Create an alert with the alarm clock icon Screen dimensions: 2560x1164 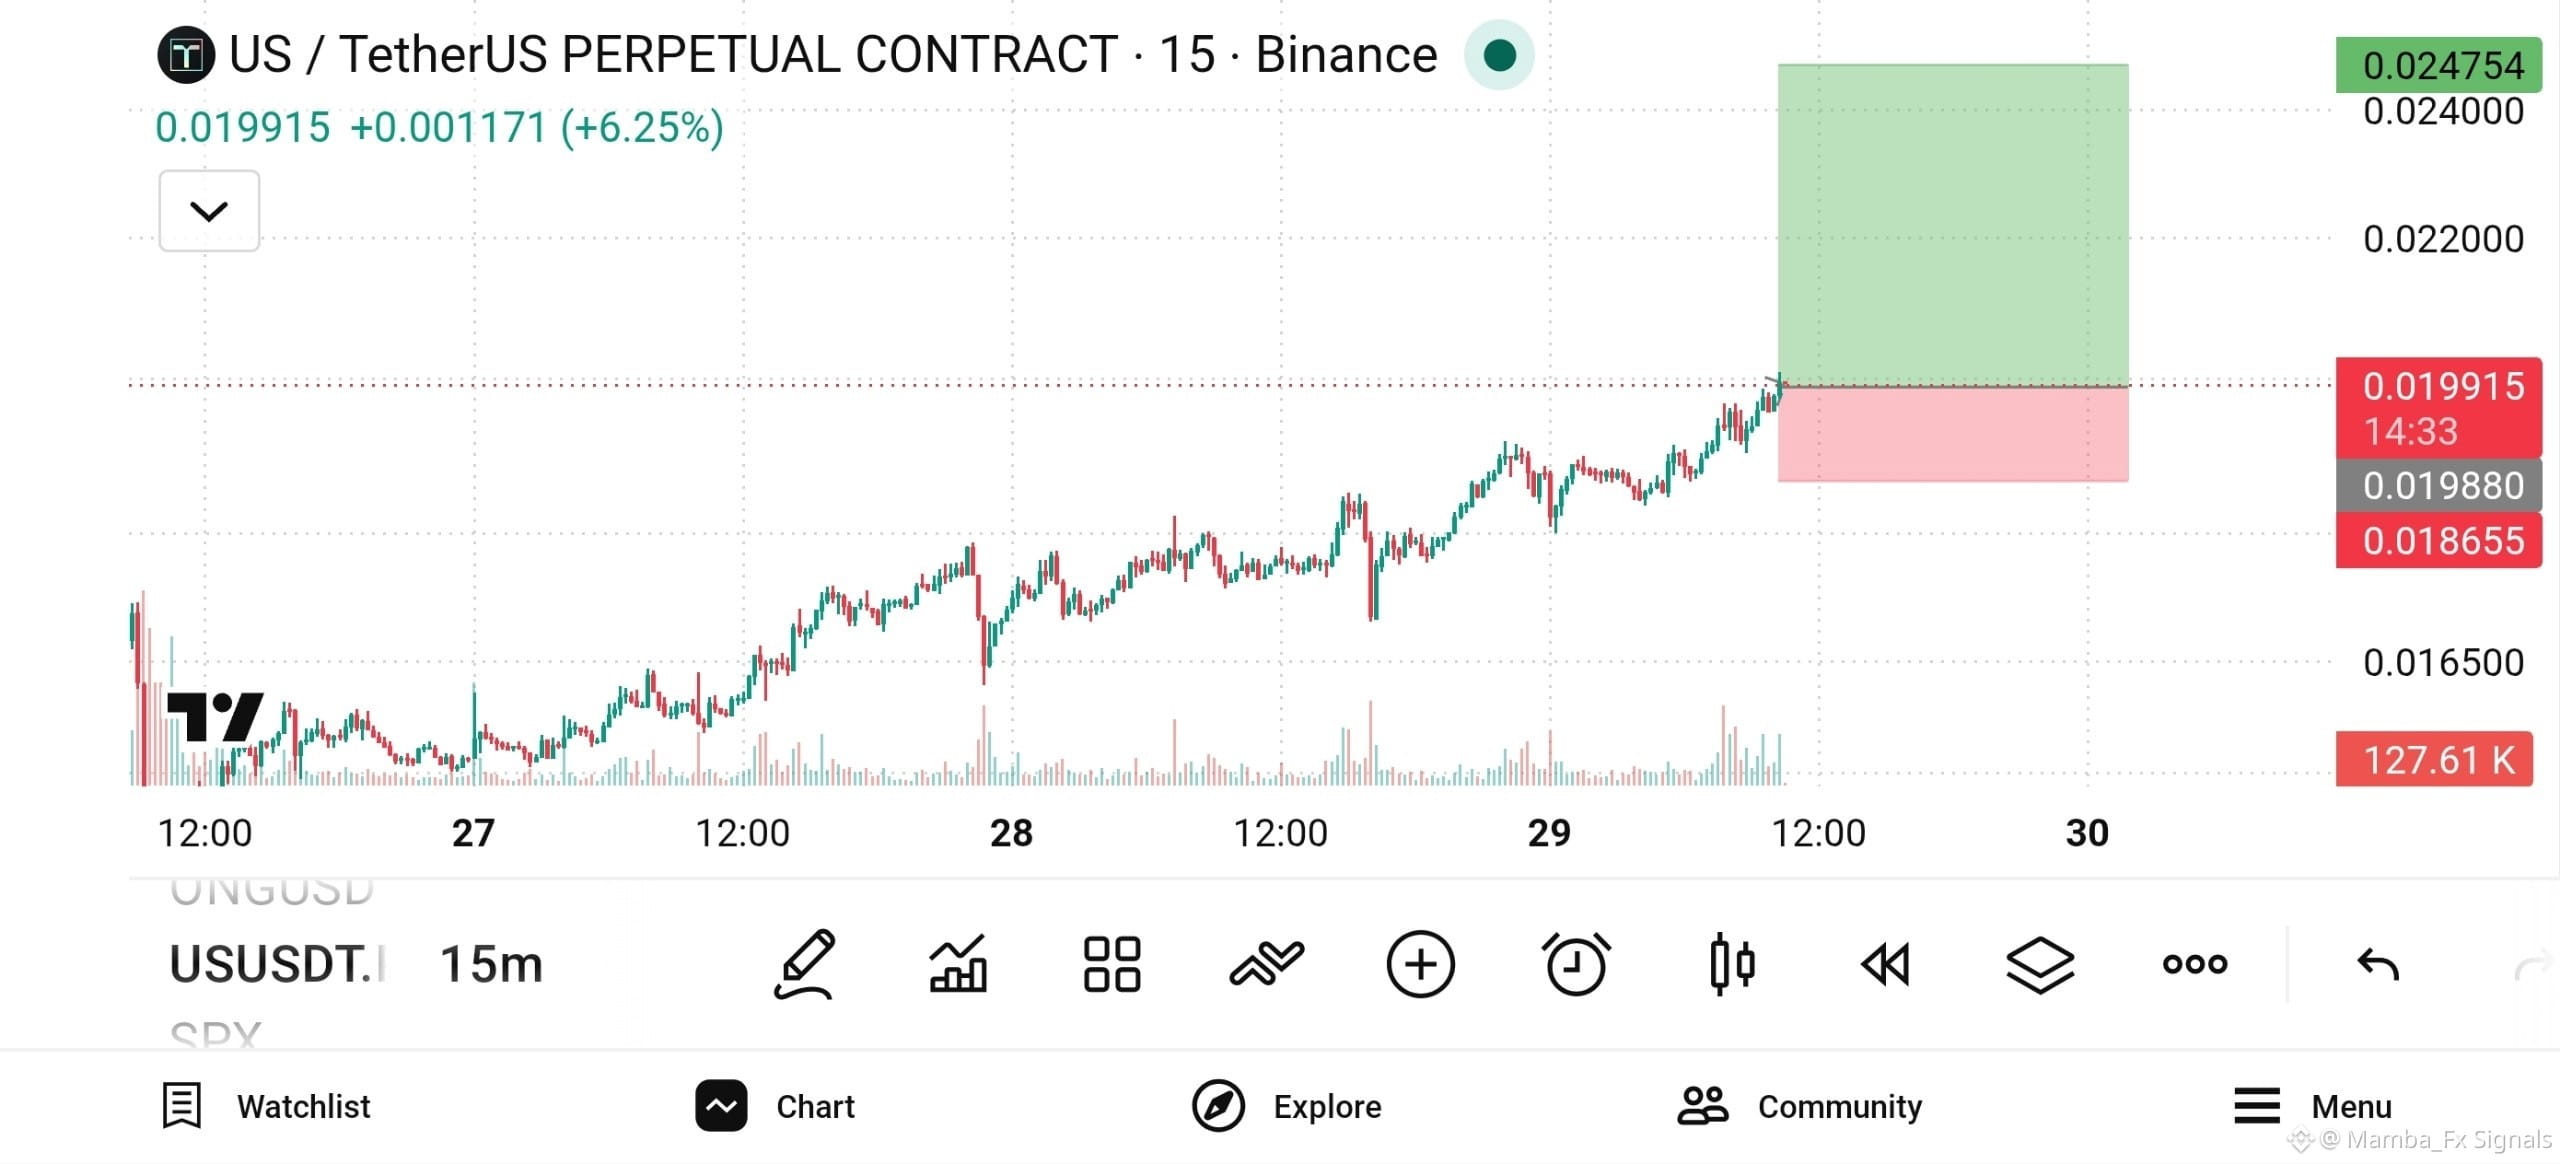pos(1576,964)
